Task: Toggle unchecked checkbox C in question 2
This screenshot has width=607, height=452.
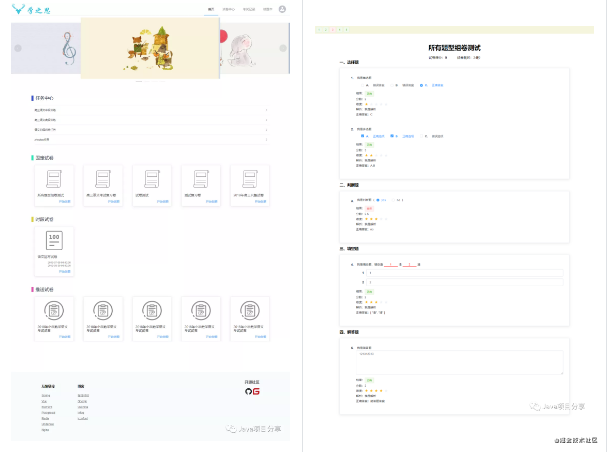Action: pyautogui.click(x=421, y=136)
